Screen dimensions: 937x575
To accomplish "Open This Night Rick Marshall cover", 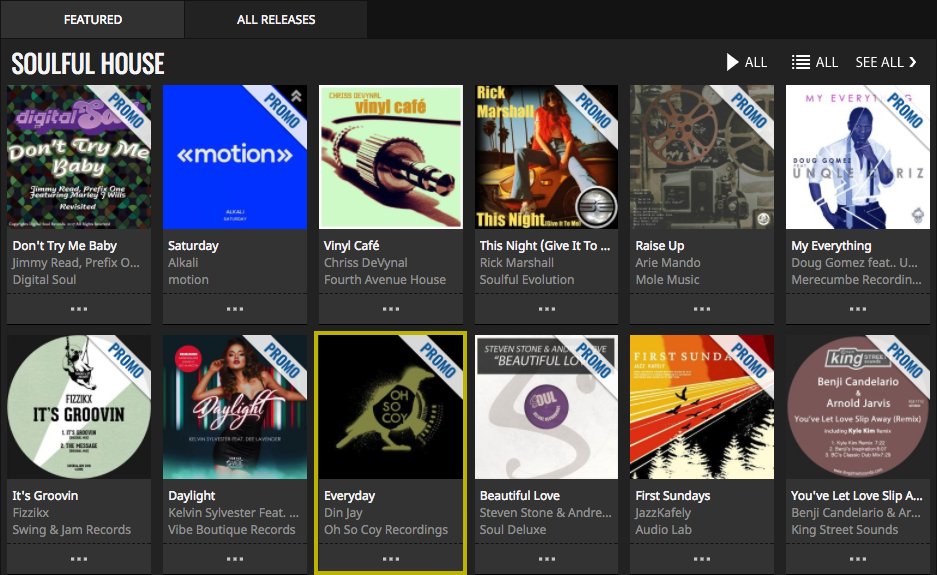I will coord(546,157).
